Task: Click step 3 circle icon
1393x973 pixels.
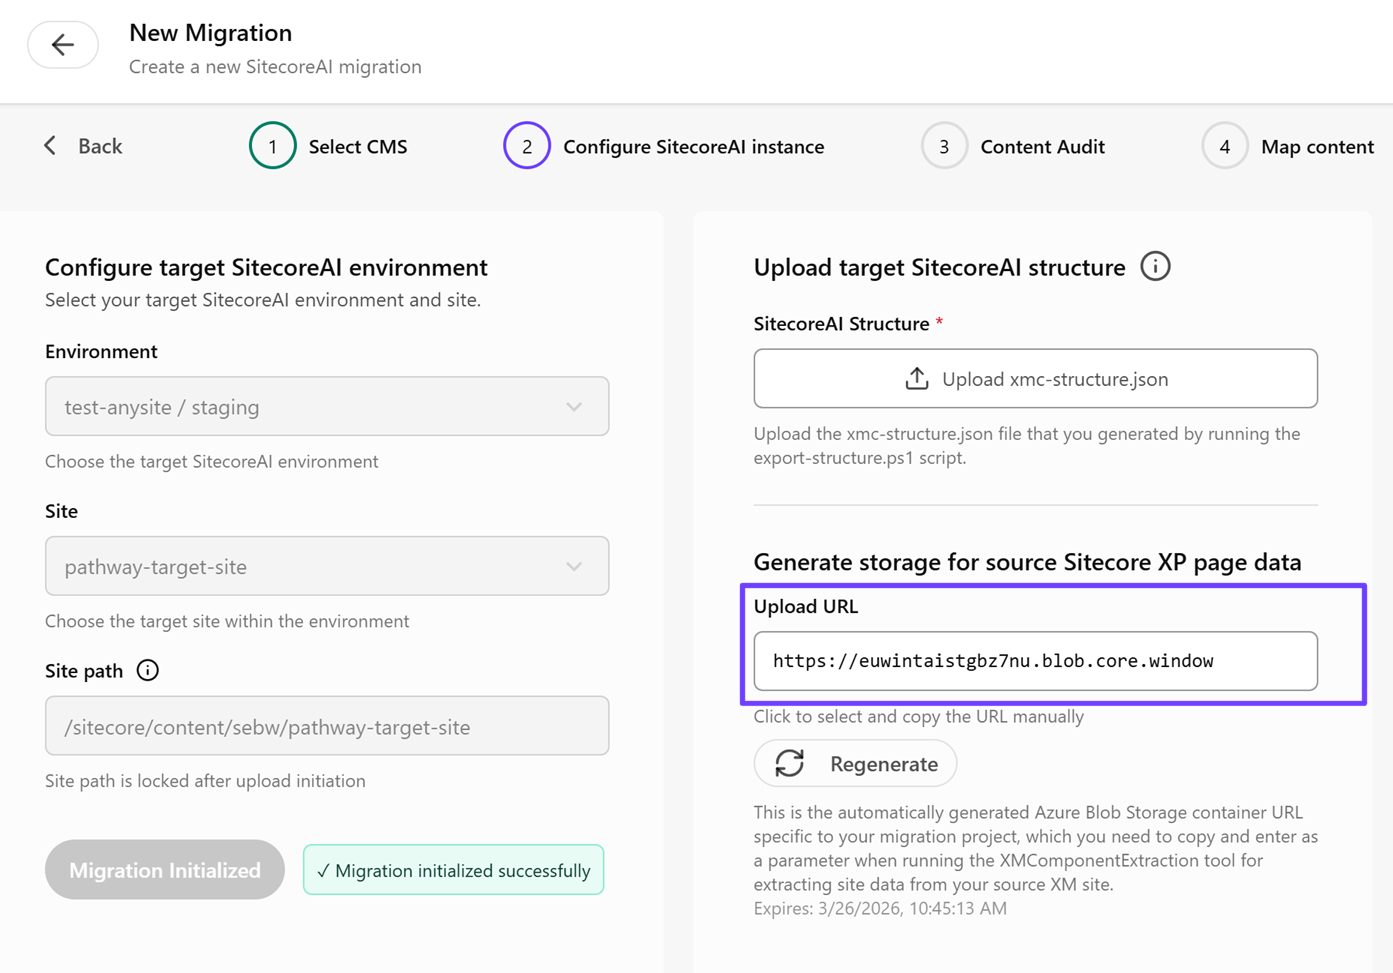Action: [944, 146]
